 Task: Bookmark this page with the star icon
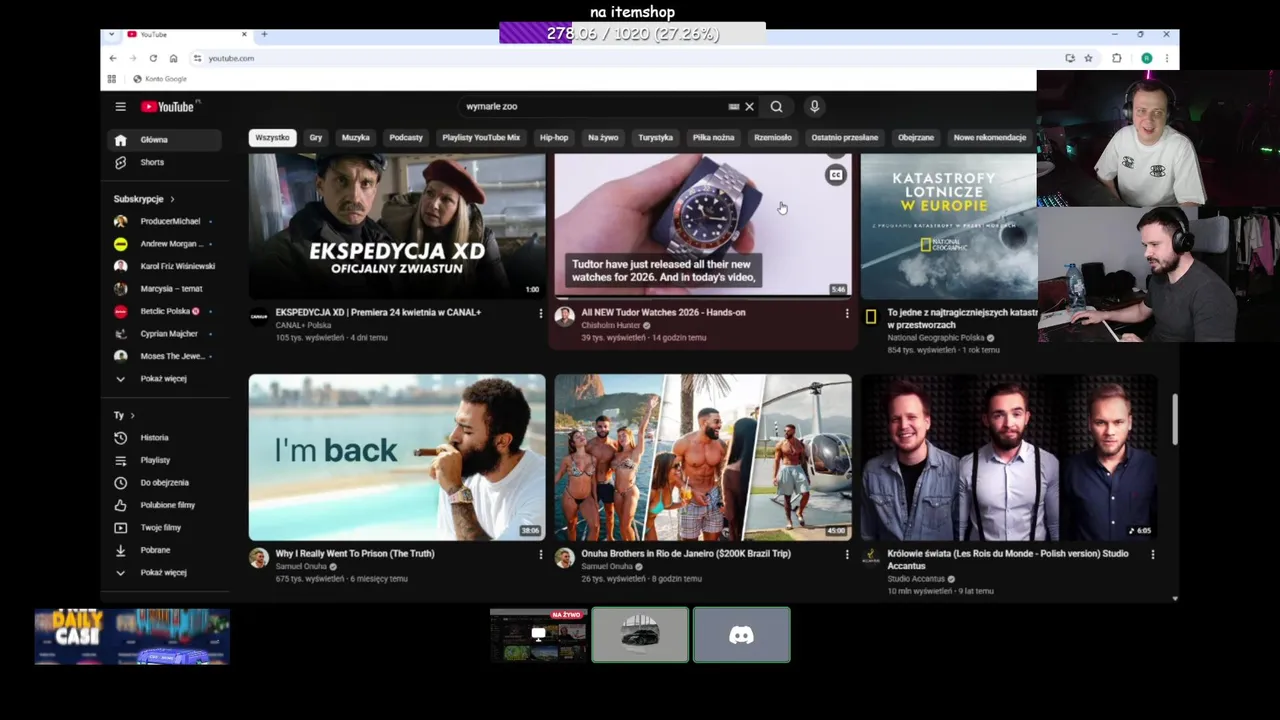click(x=1088, y=58)
